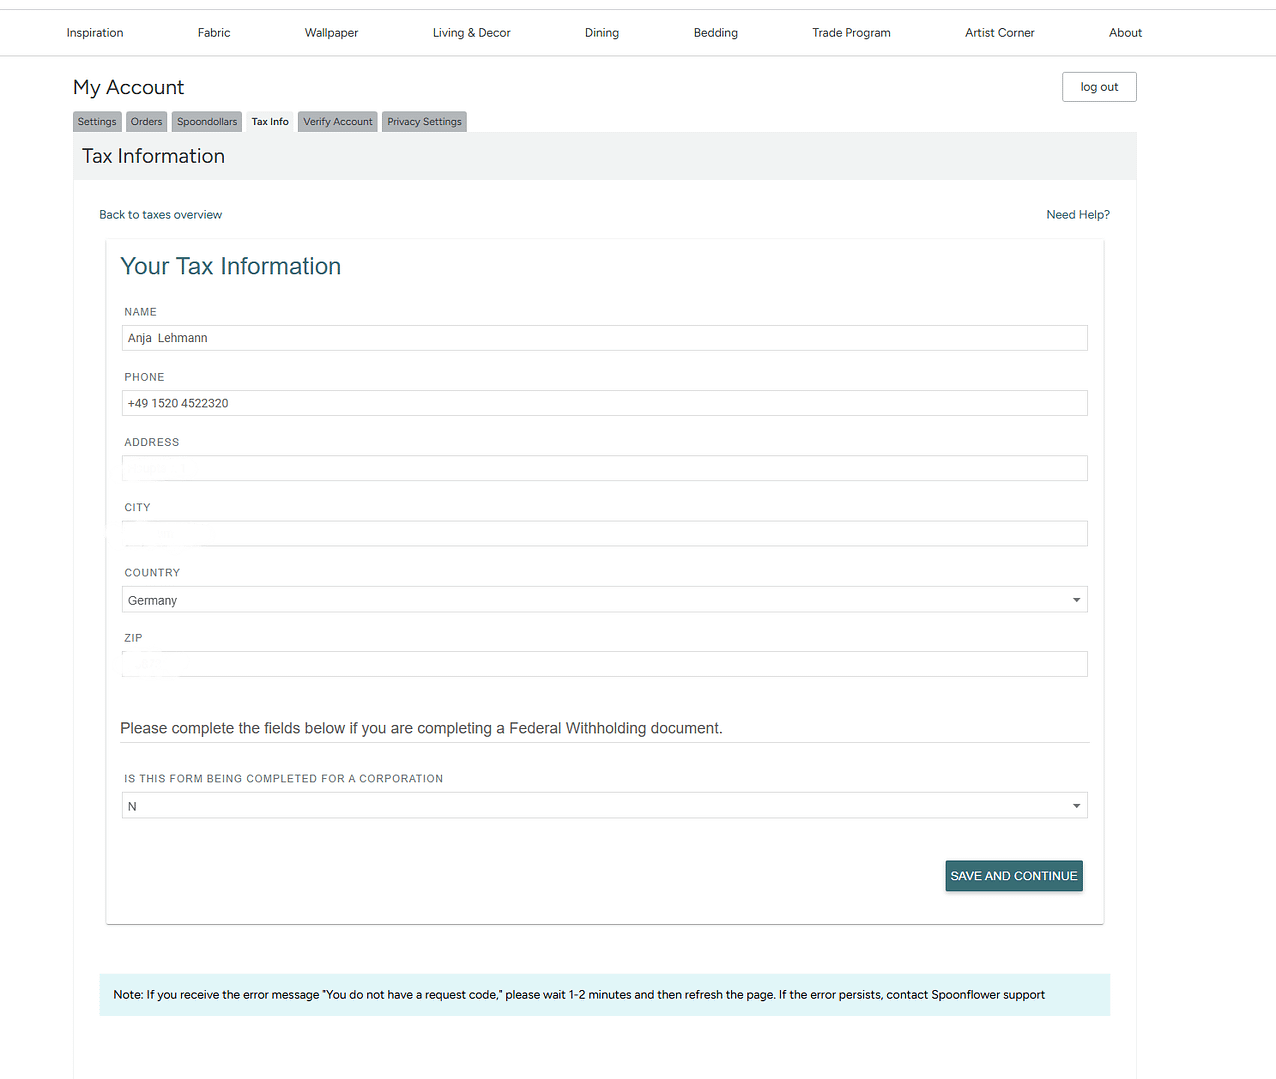Open the Country dropdown showing Germany
This screenshot has height=1079, width=1276.
point(603,600)
